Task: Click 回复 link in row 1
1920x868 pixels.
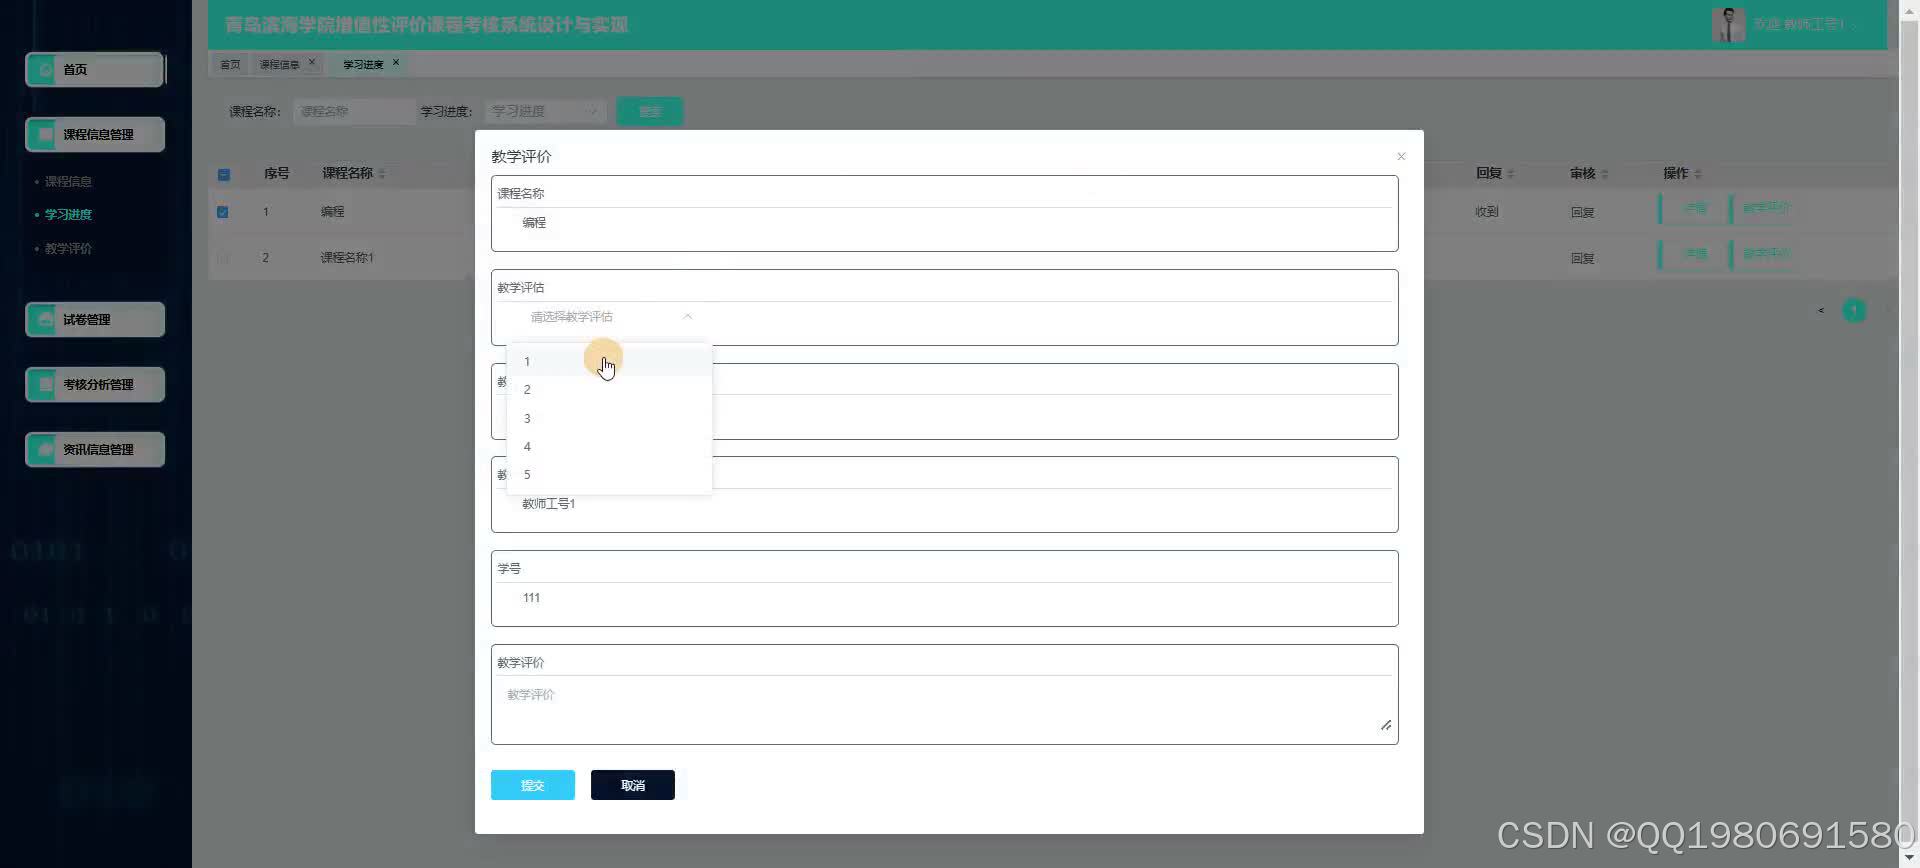Action: [x=1582, y=212]
